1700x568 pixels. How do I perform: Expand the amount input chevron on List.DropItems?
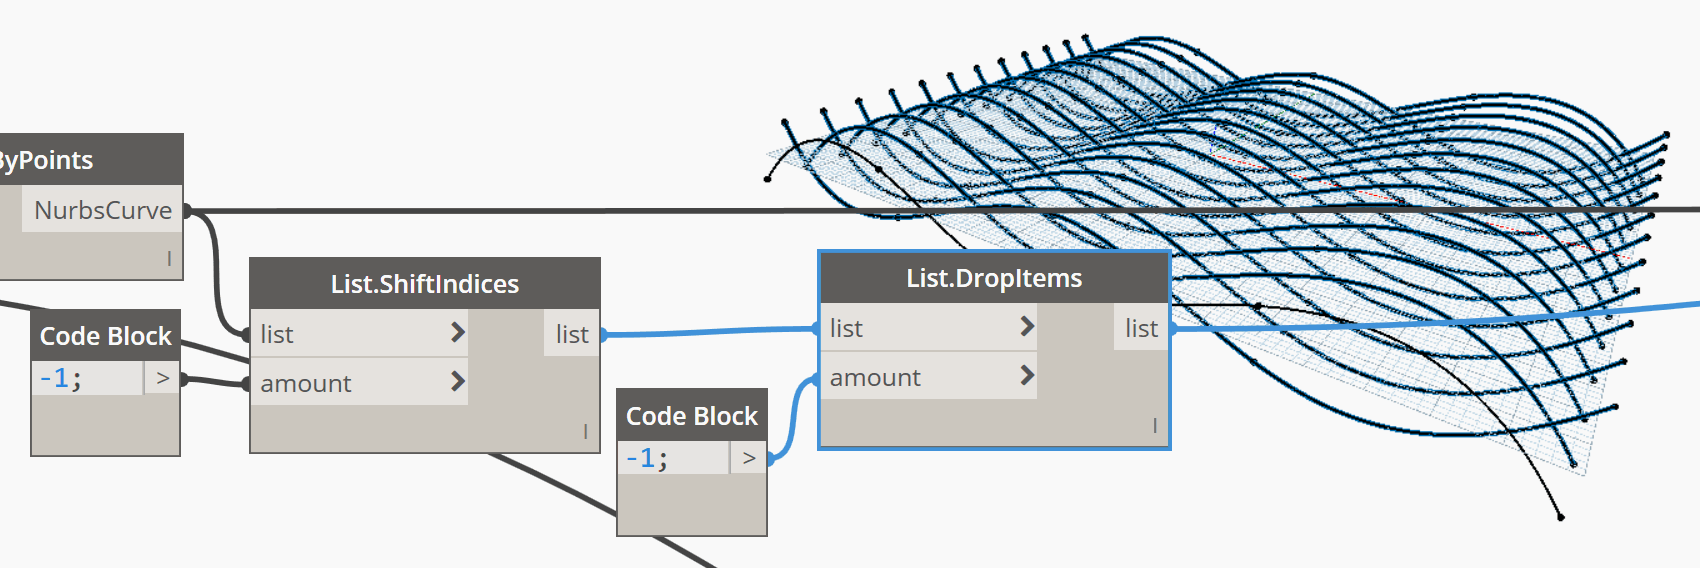(x=1026, y=375)
